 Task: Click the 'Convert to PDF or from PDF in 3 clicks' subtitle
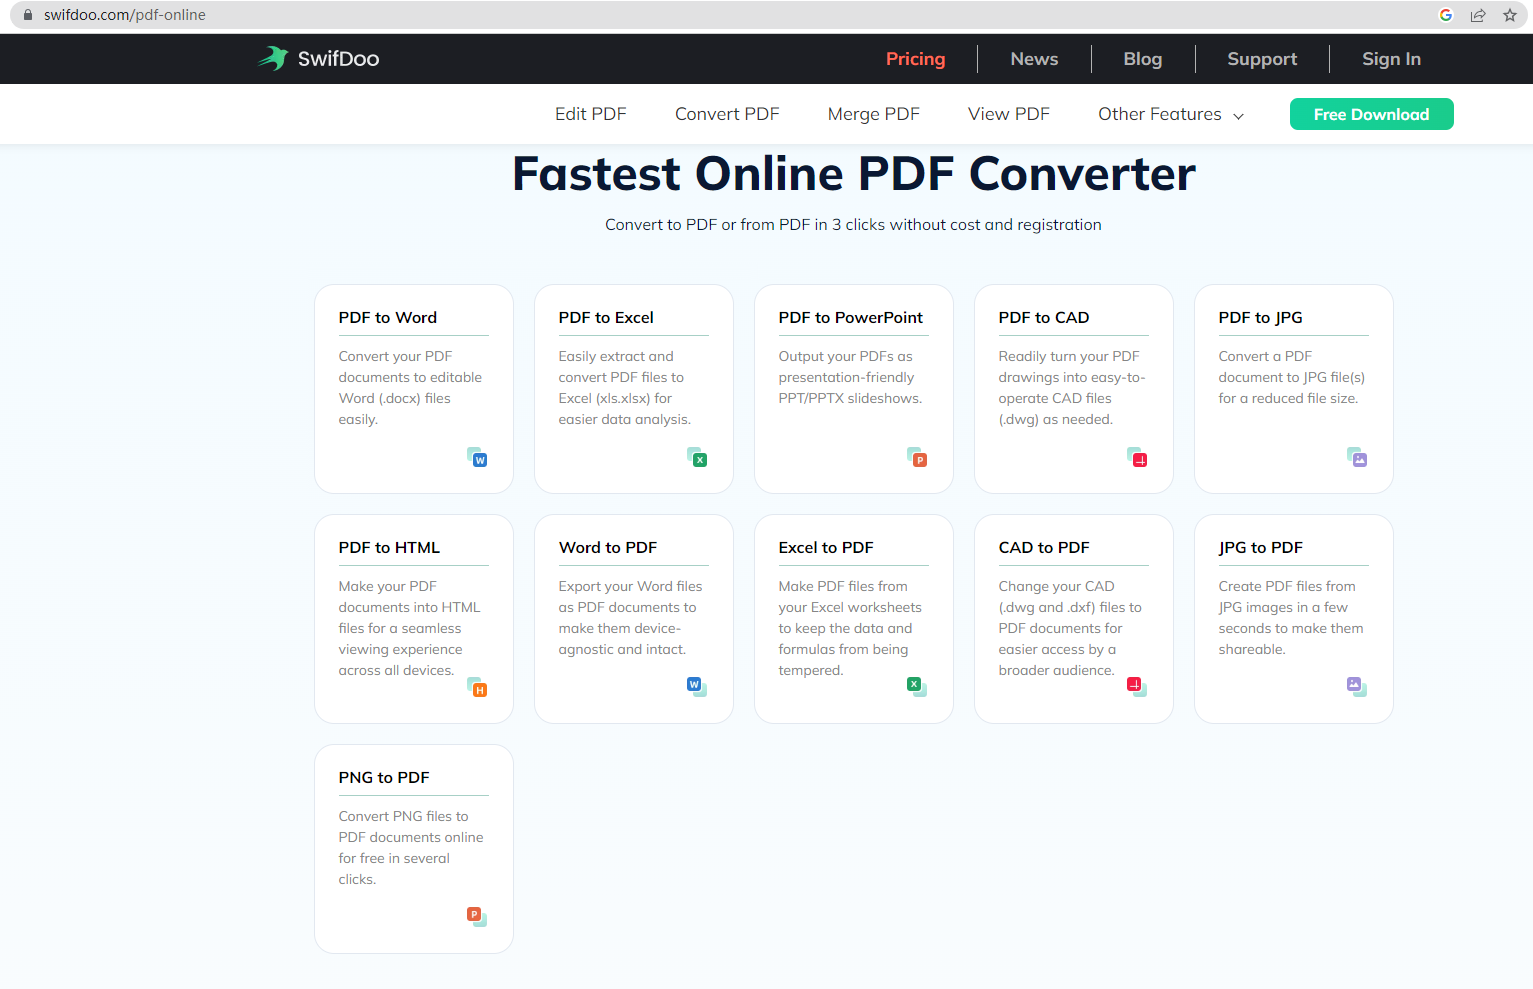(x=853, y=225)
